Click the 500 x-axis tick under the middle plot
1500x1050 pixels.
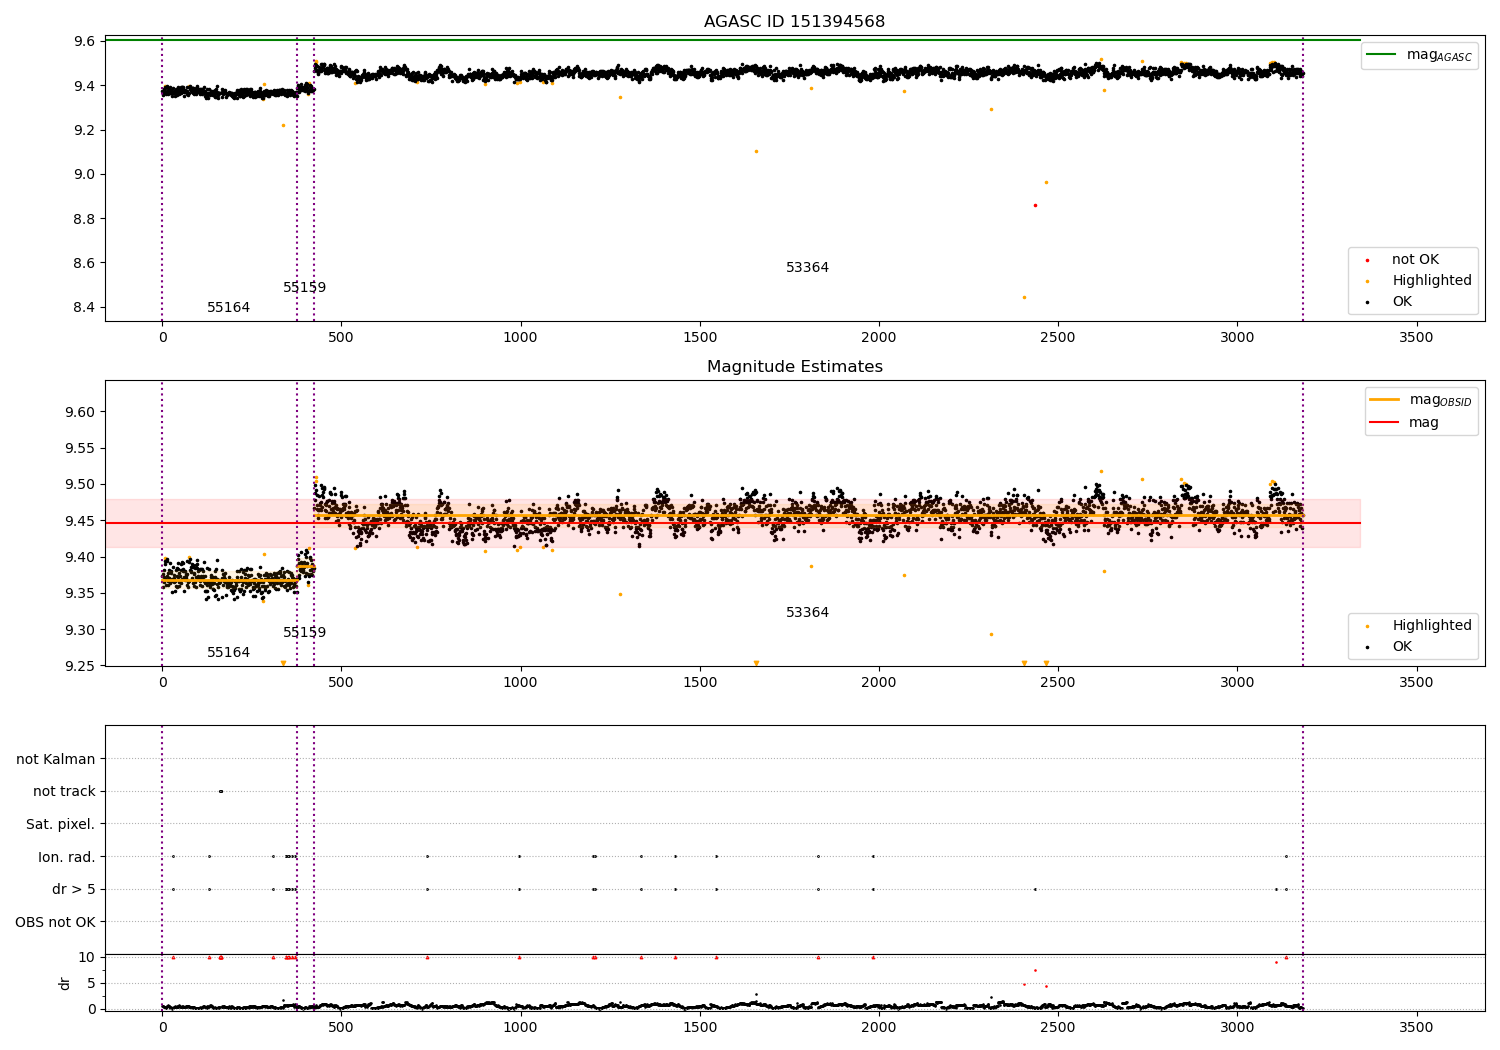[x=341, y=683]
